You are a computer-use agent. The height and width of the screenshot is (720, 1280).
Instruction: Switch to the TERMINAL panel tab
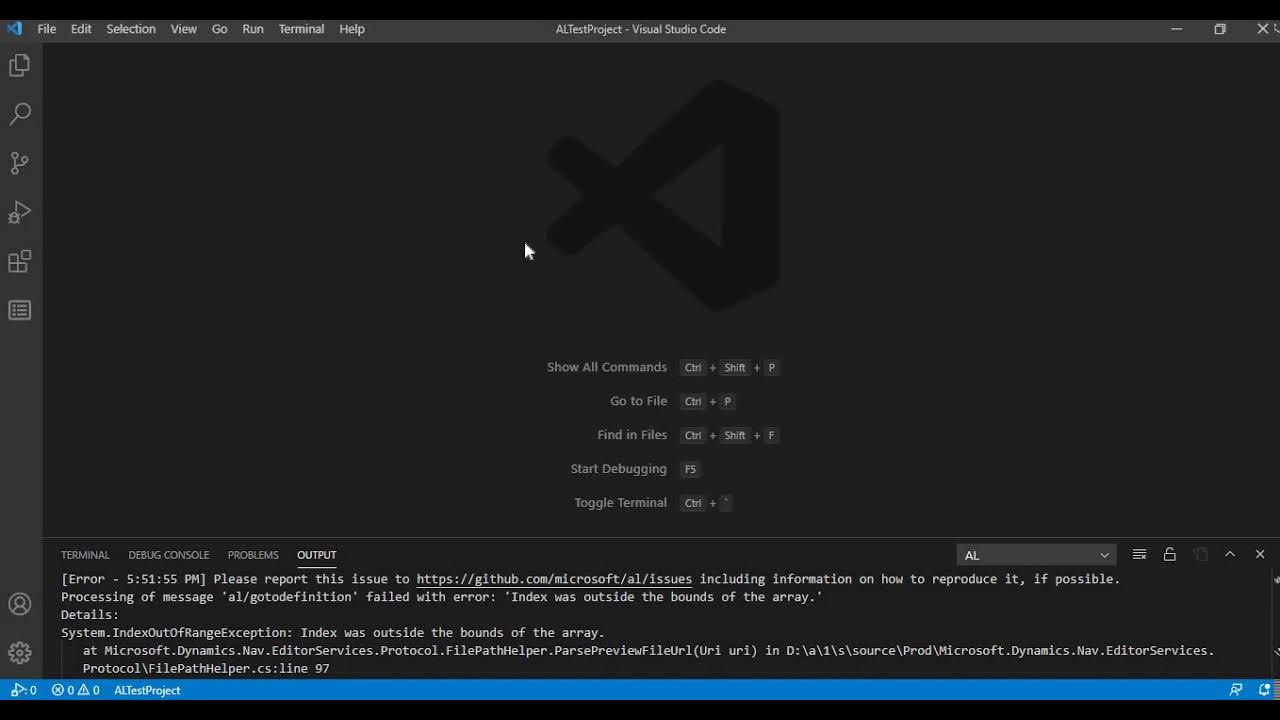(x=85, y=555)
